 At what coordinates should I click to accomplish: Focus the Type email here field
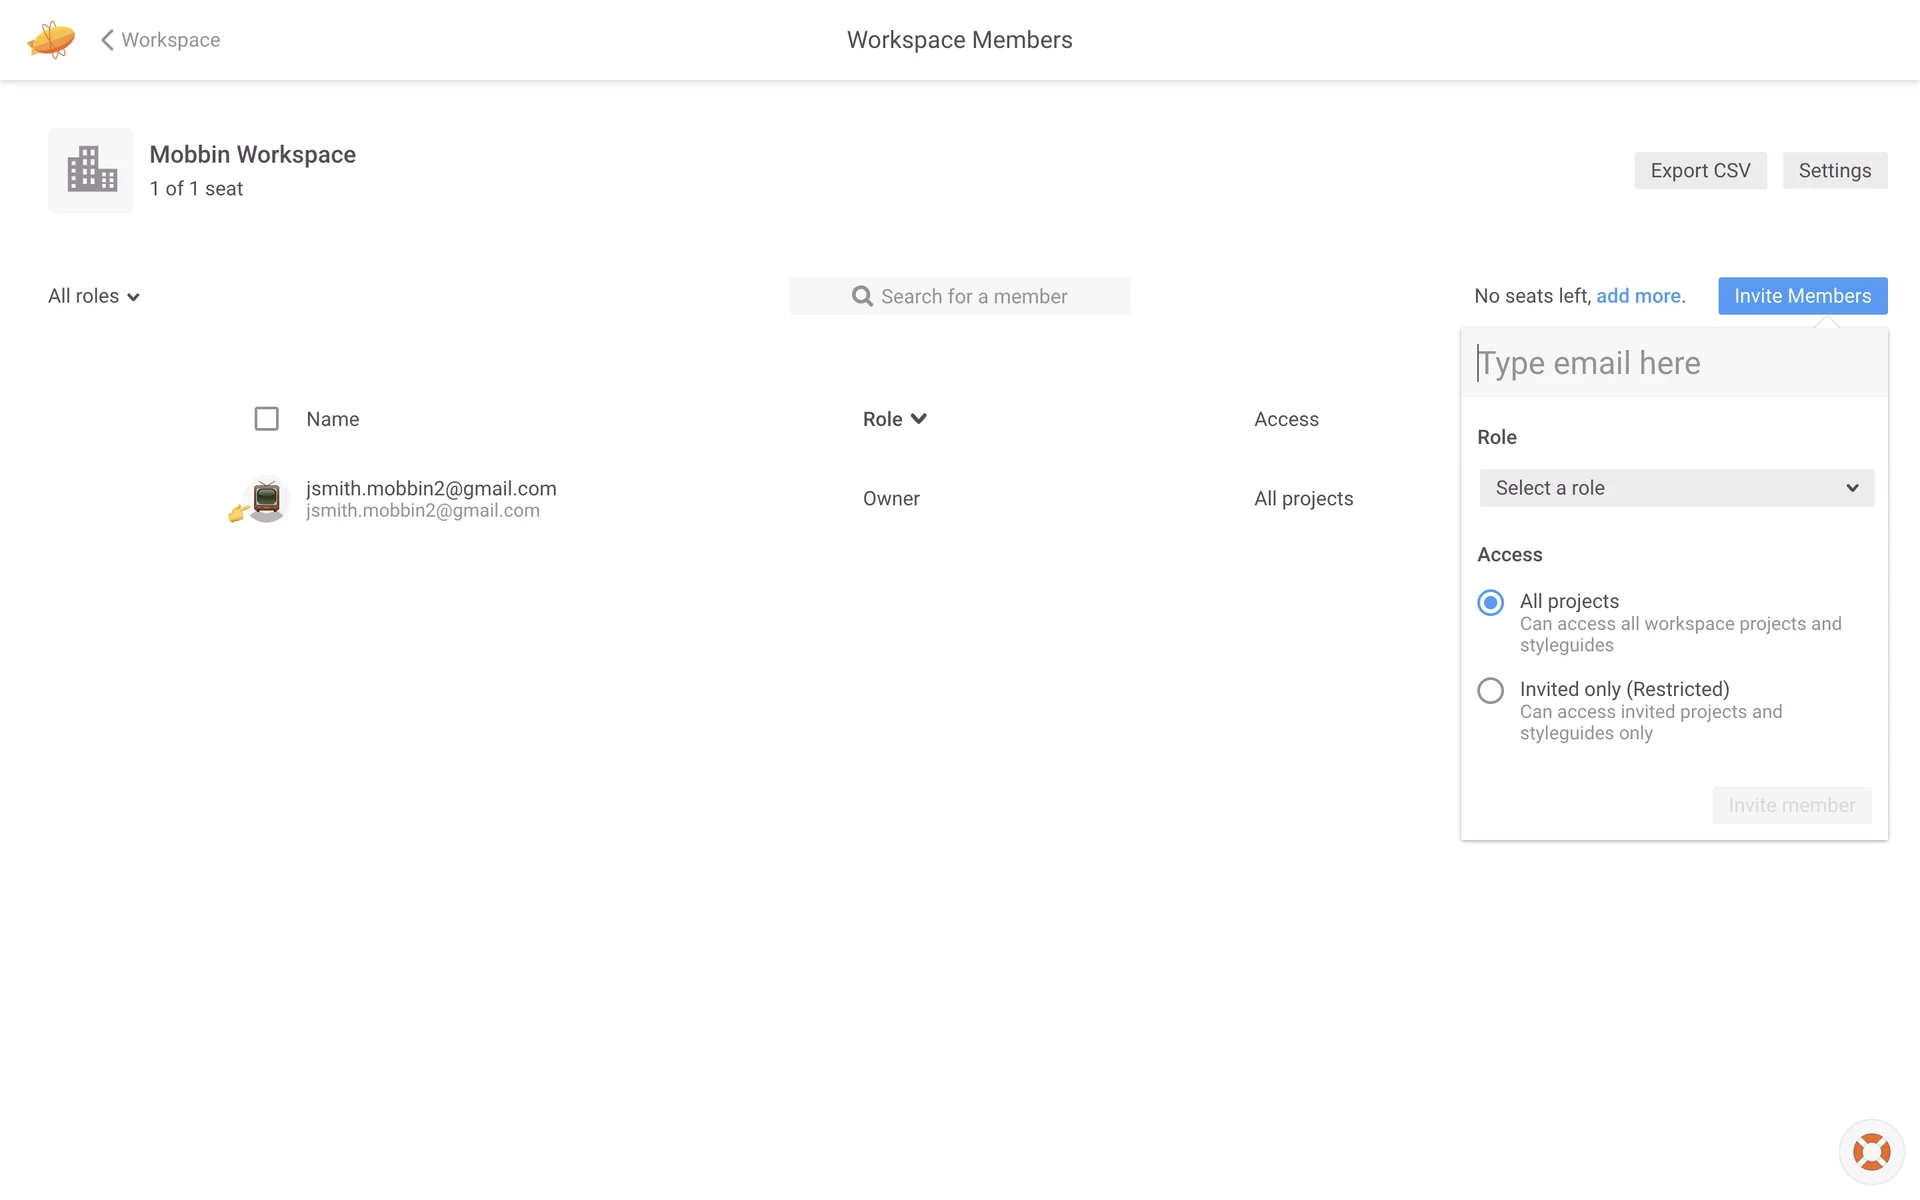pyautogui.click(x=1674, y=363)
